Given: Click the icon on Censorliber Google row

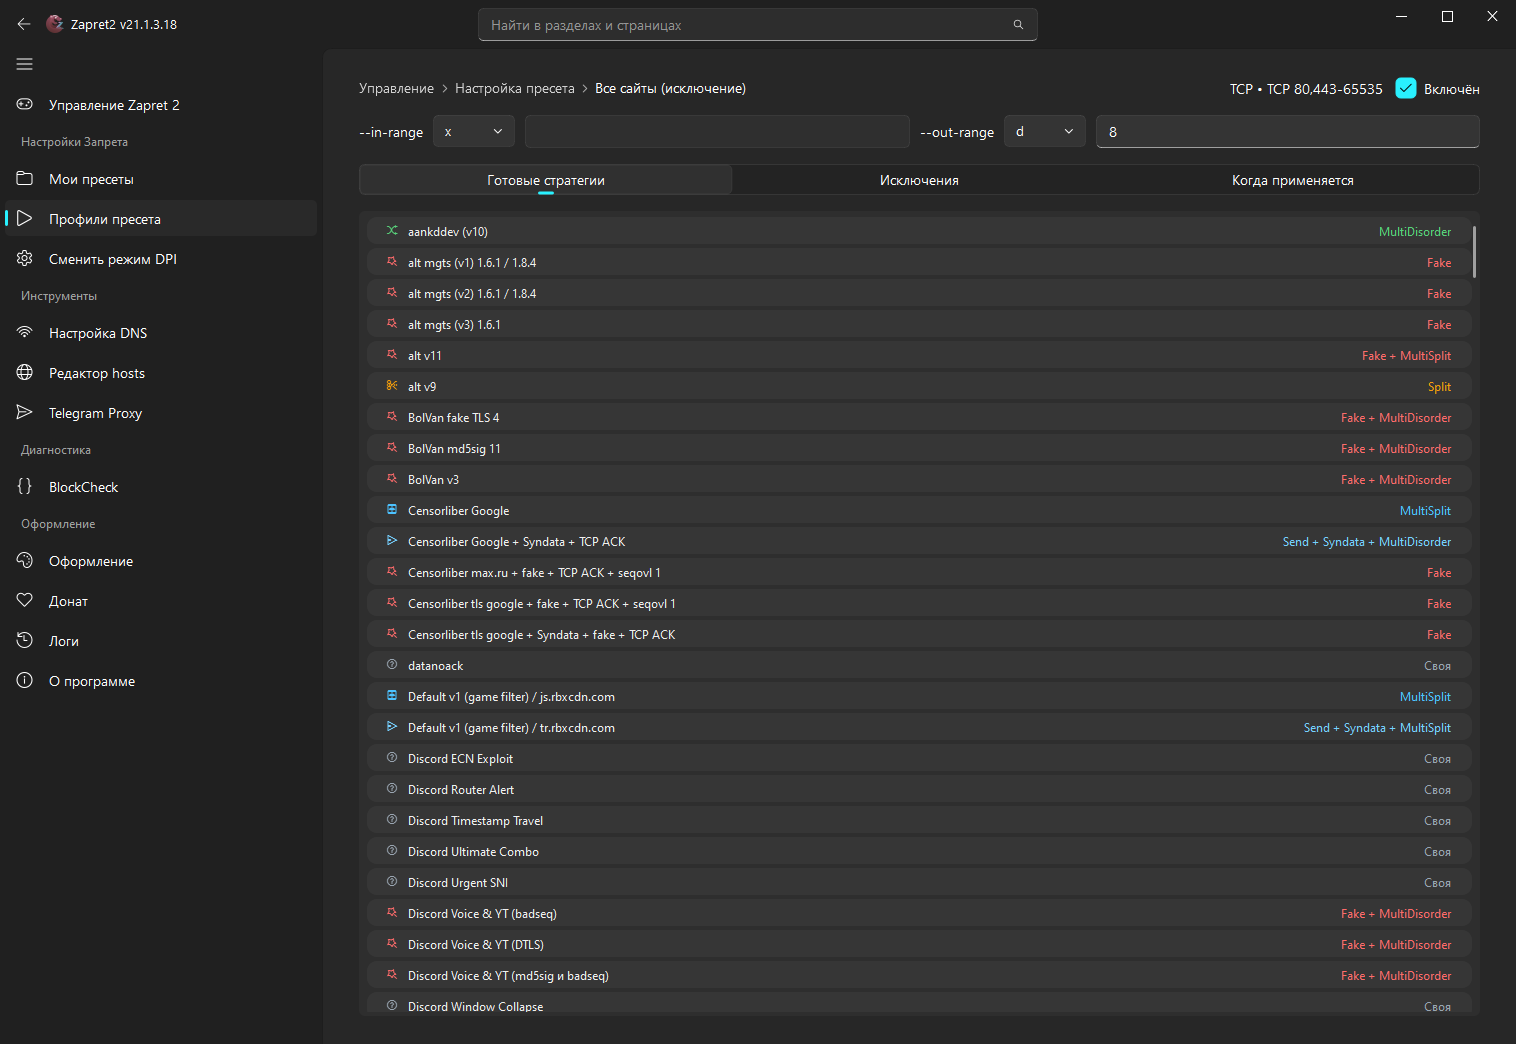Looking at the screenshot, I should [392, 509].
